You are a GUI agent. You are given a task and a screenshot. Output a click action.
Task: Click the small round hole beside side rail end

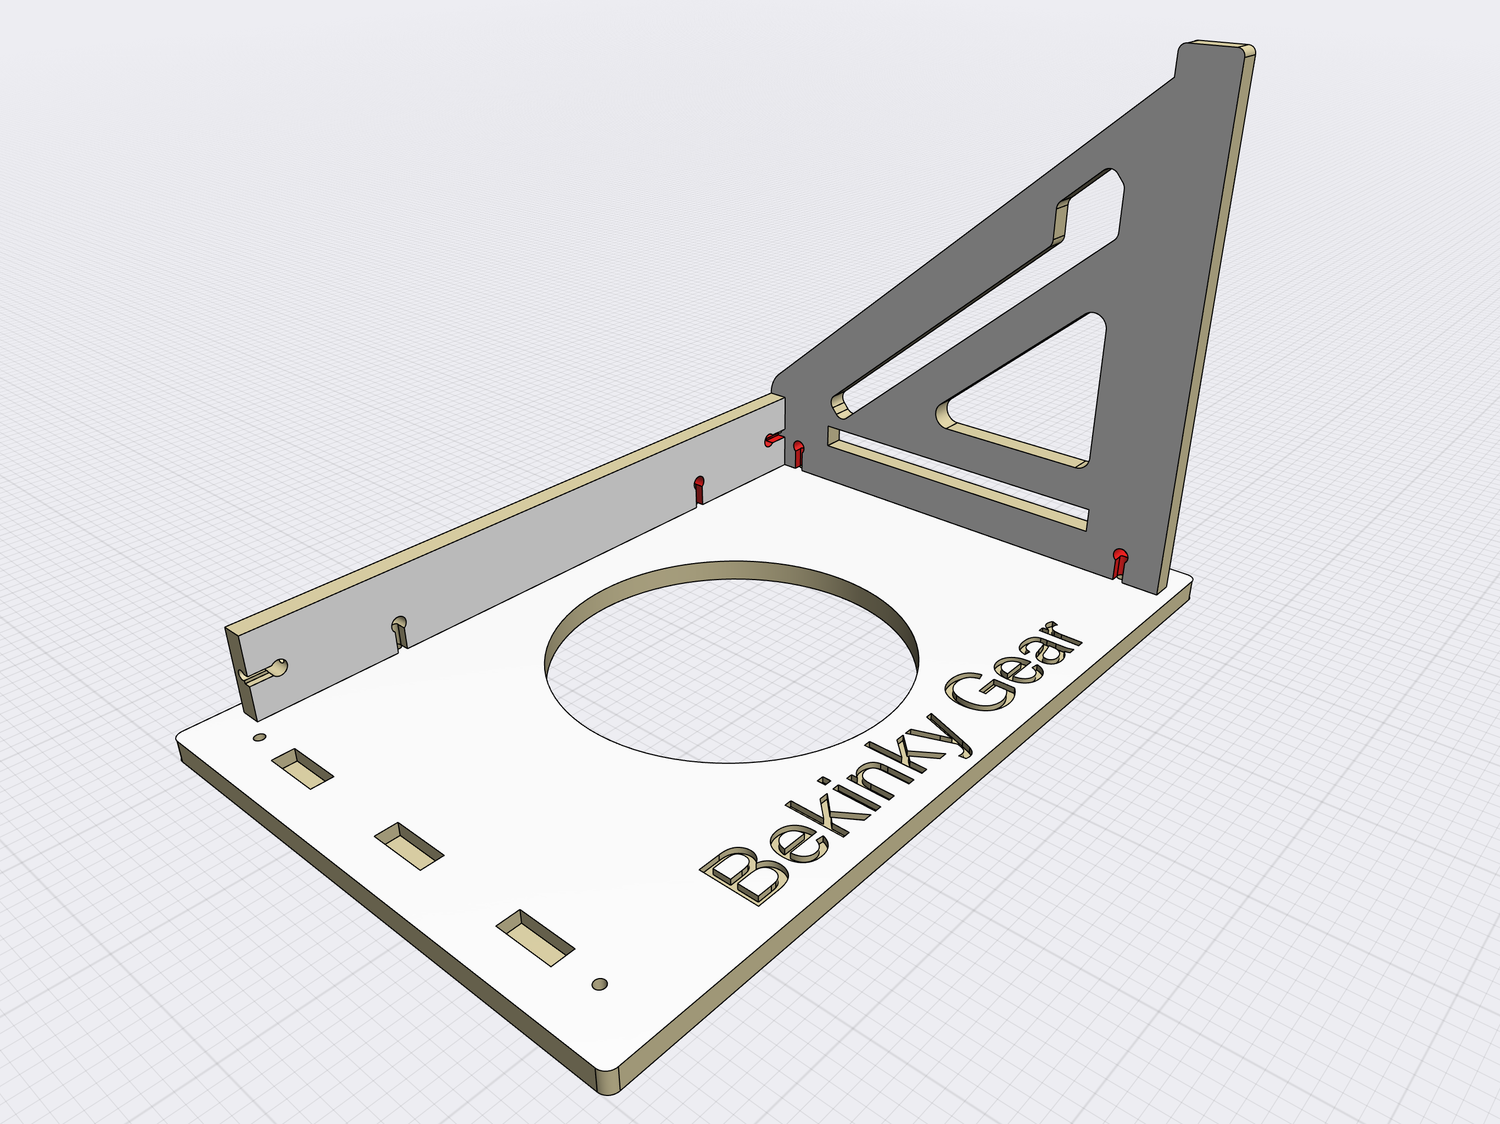click(x=259, y=737)
